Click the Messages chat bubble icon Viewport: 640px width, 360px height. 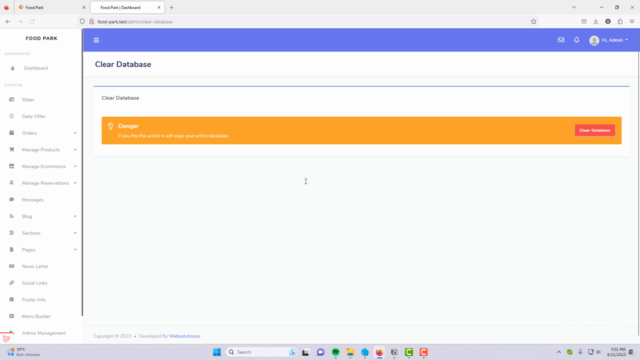click(x=11, y=200)
